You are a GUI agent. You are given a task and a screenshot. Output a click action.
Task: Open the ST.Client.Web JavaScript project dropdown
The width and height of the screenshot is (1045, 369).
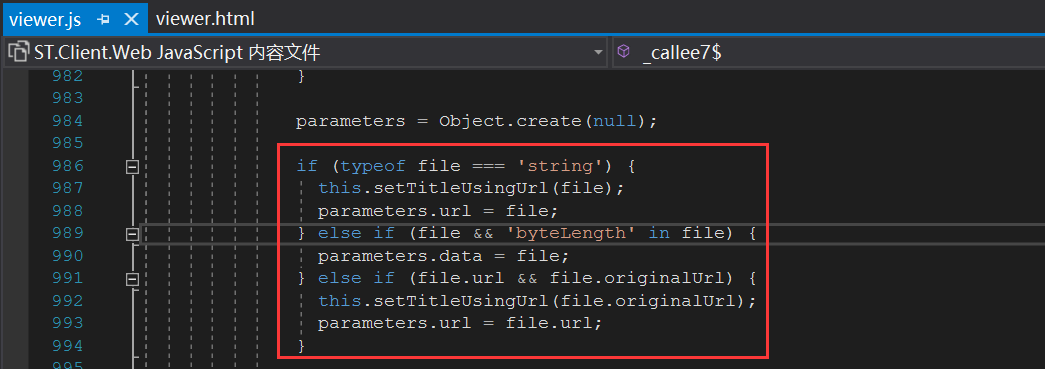(x=305, y=52)
